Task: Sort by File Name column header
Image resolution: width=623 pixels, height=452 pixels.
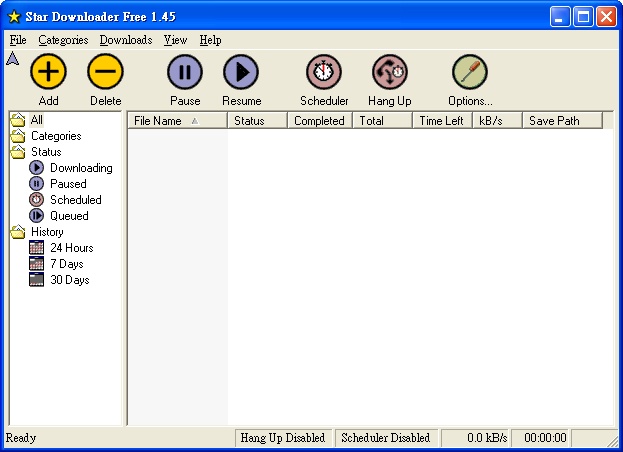Action: (x=178, y=121)
